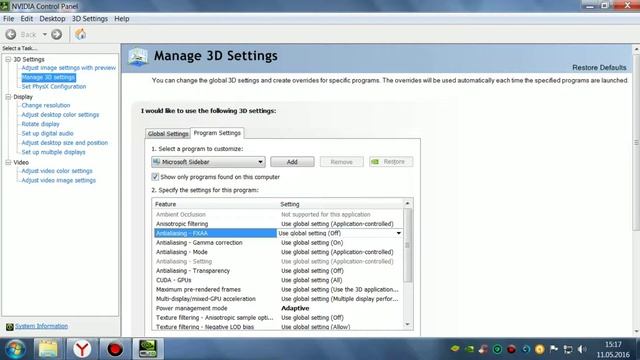The width and height of the screenshot is (640, 360).
Task: Collapse the 3D Settings tree node
Action: pos(8,59)
